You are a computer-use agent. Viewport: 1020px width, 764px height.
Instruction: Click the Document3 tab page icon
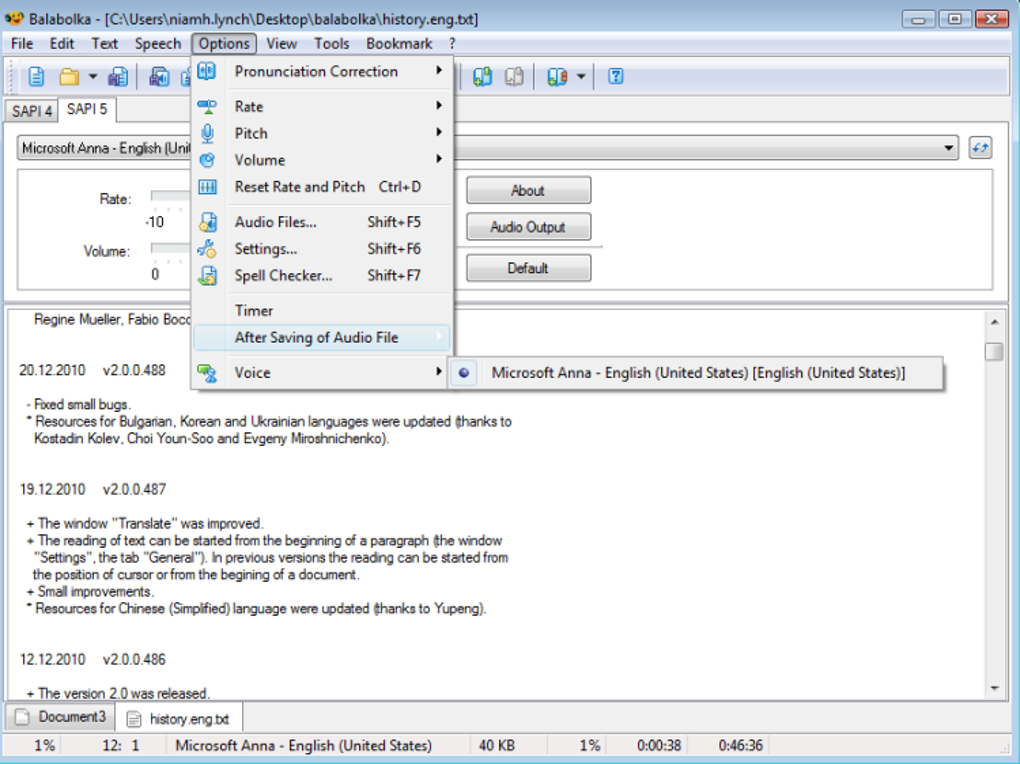(22, 717)
